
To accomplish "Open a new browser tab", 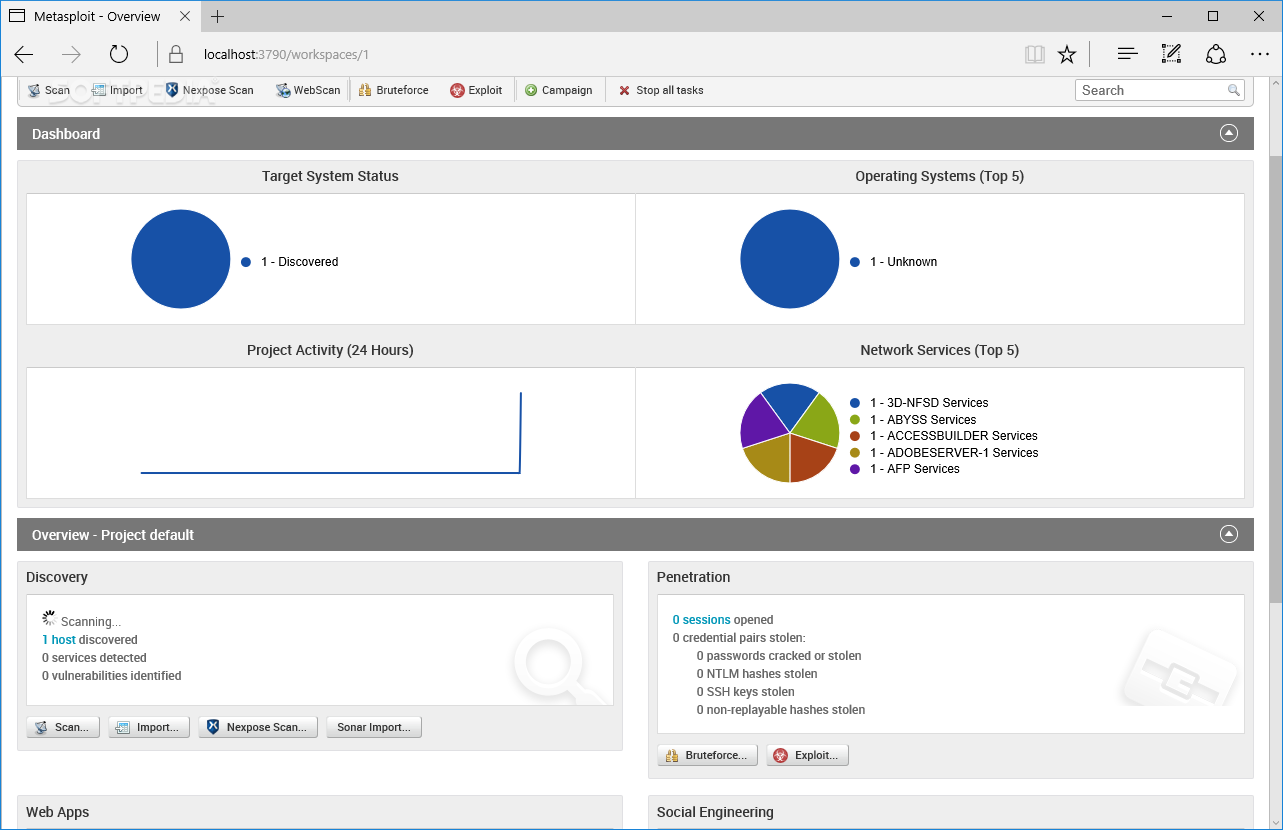I will tap(218, 16).
